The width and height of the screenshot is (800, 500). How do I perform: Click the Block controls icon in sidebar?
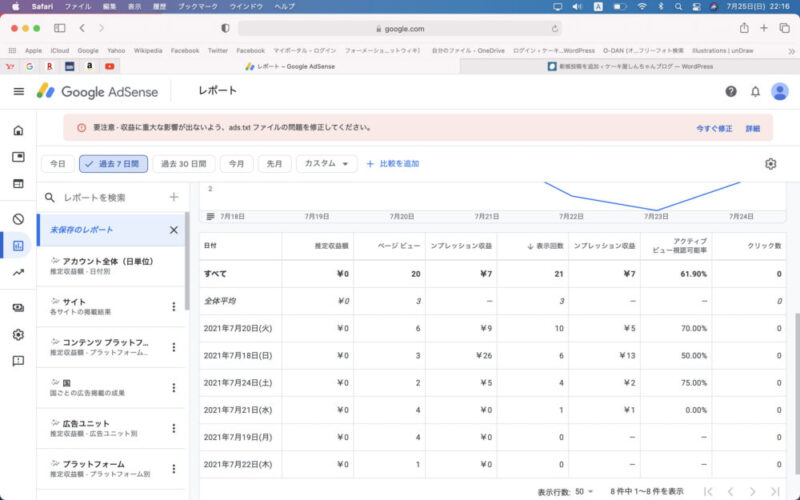point(18,219)
